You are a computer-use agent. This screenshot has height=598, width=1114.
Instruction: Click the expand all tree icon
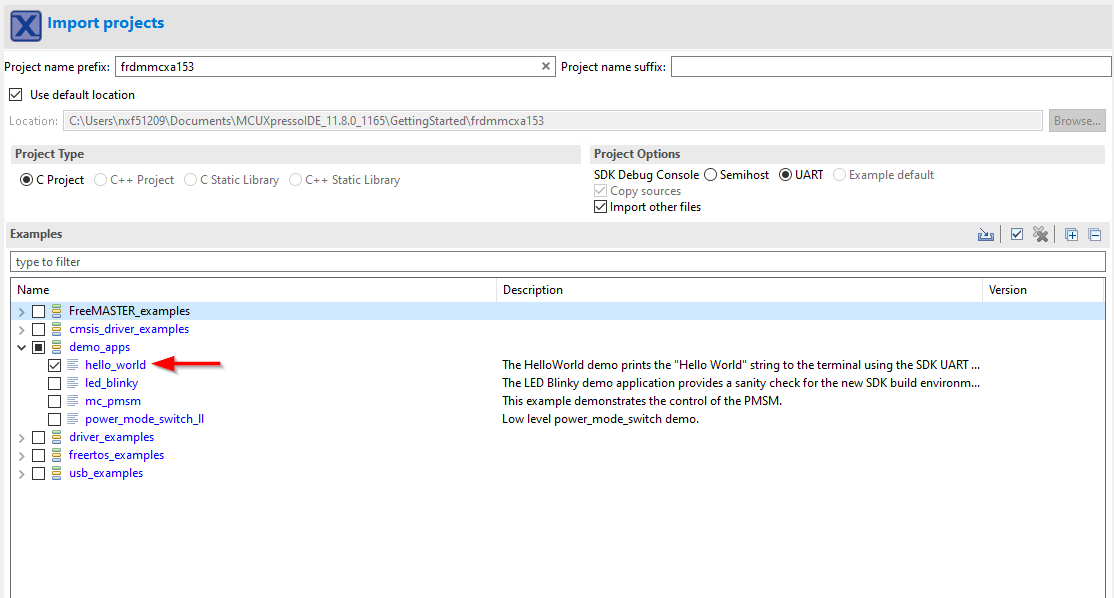click(1071, 235)
